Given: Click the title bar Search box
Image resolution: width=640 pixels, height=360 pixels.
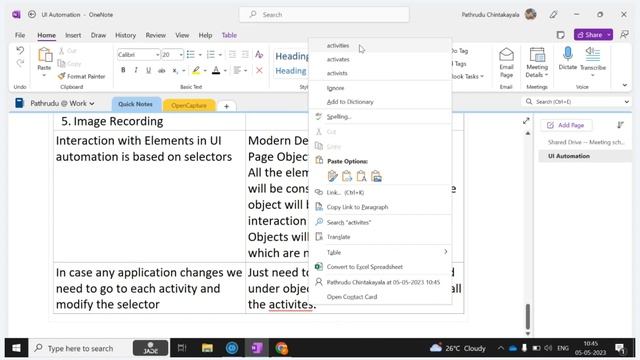Looking at the screenshot, I should click(x=324, y=14).
